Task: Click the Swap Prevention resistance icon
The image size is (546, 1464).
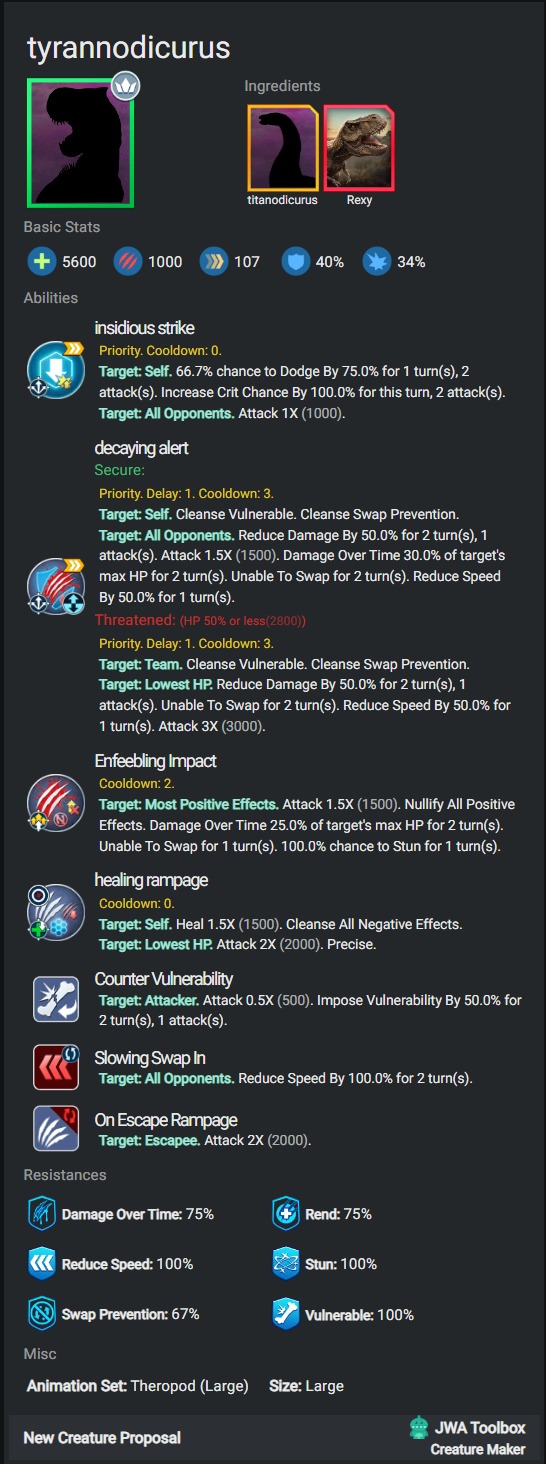Action: coord(42,1314)
